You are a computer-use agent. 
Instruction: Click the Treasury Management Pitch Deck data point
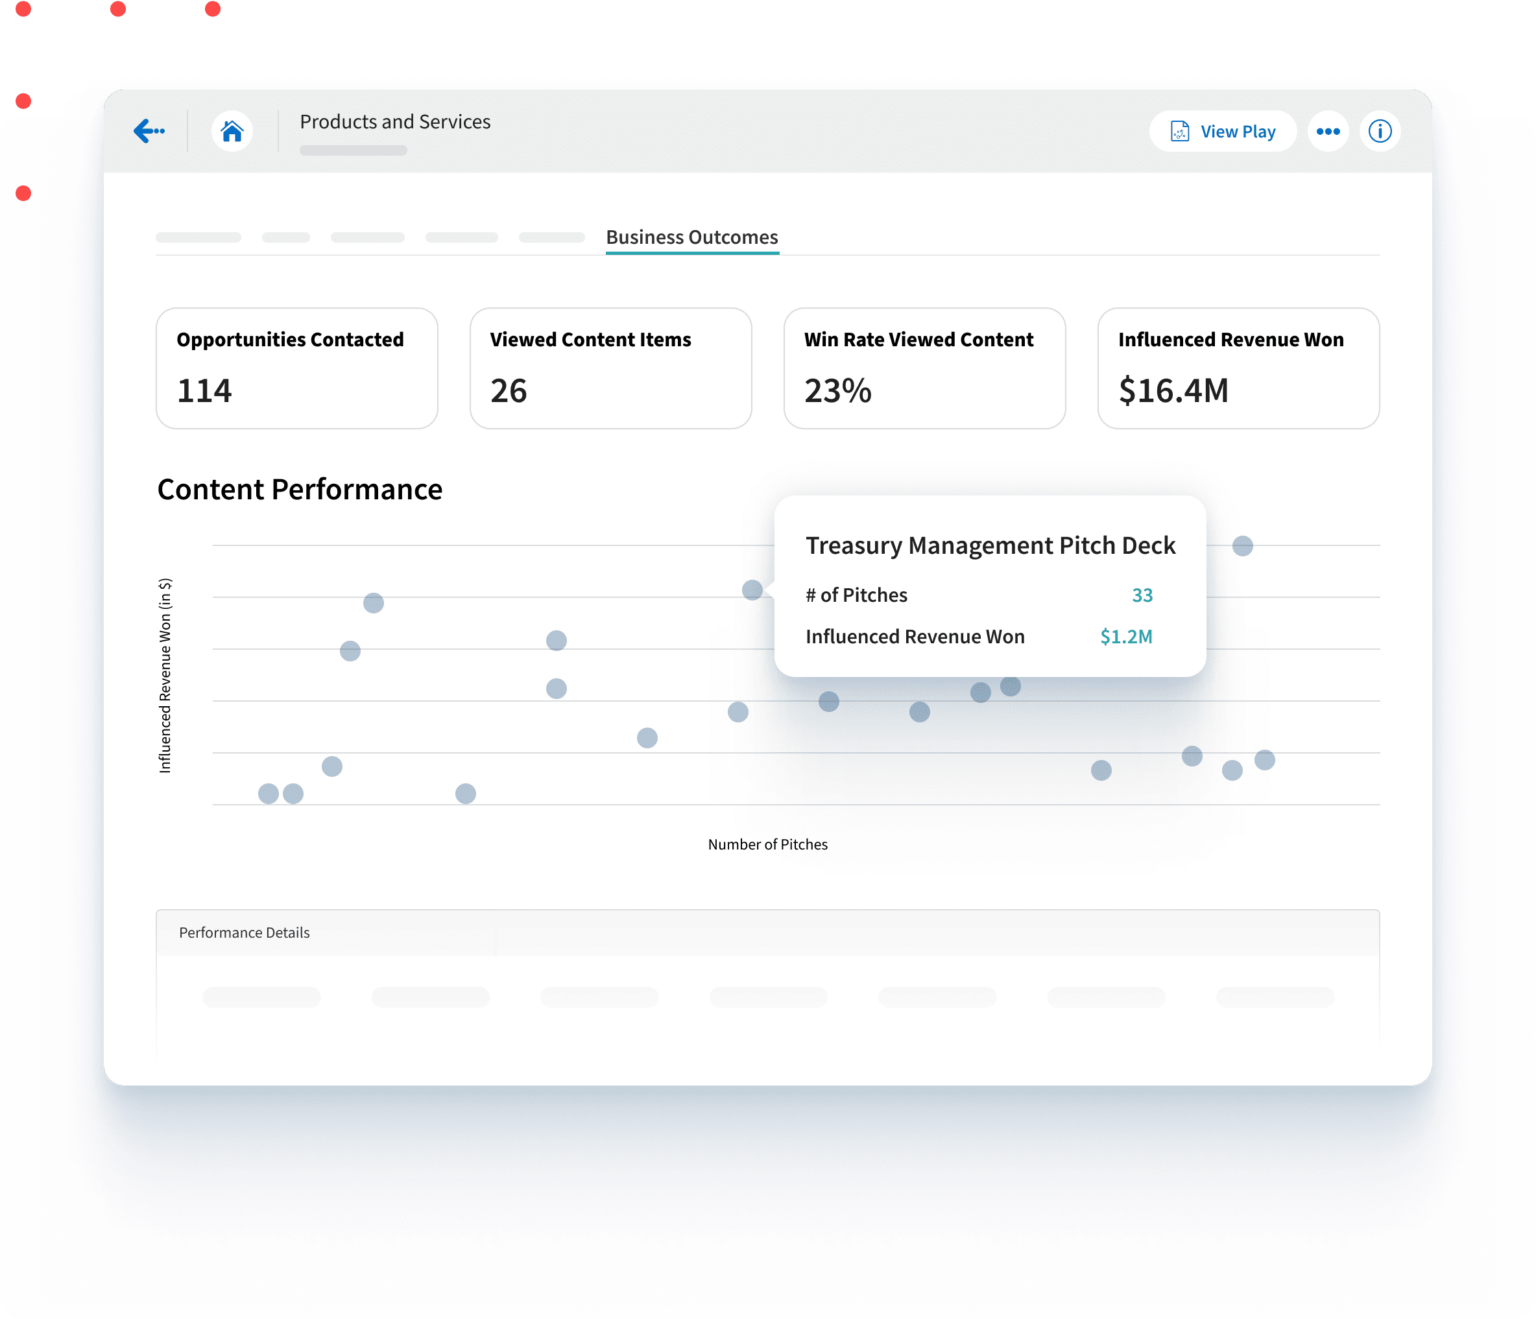(x=752, y=590)
